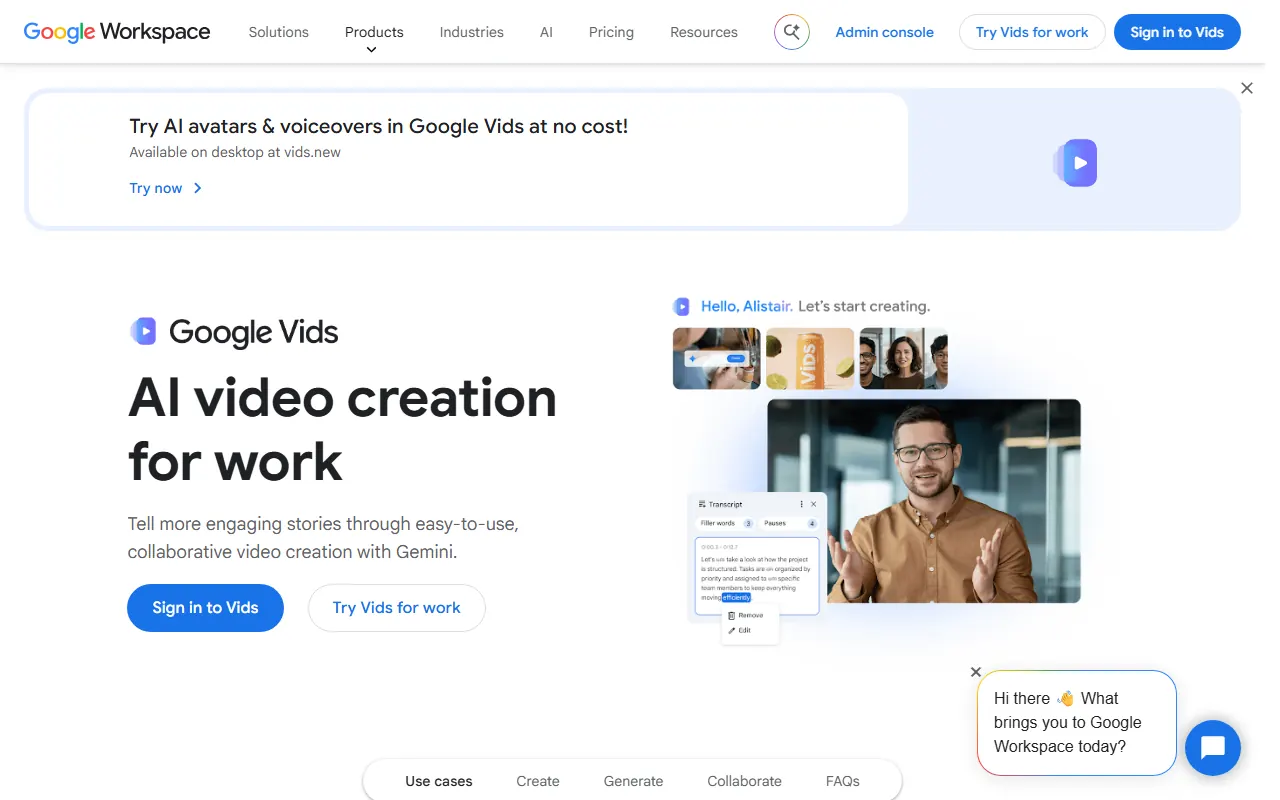Click Vids icon beside Hello, Alistair

[x=682, y=307]
